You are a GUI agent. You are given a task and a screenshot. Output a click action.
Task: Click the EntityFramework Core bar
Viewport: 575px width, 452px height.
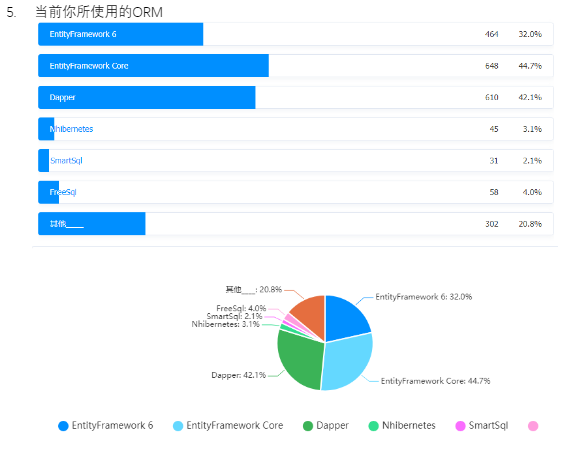point(153,66)
